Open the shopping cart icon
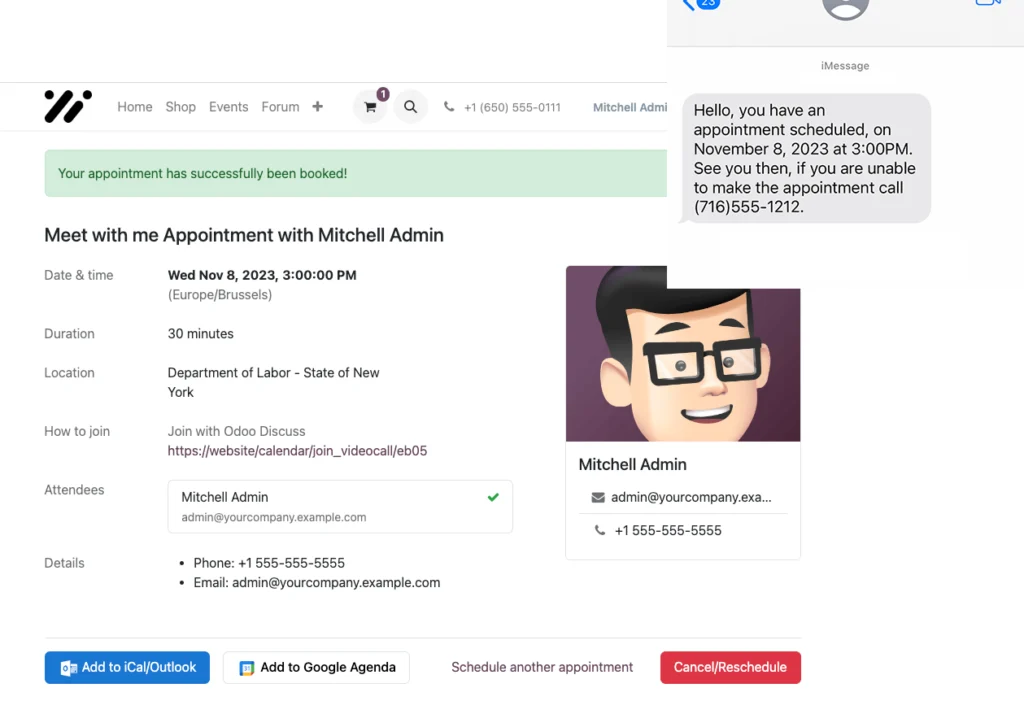Image resolution: width=1024 pixels, height=727 pixels. click(370, 107)
